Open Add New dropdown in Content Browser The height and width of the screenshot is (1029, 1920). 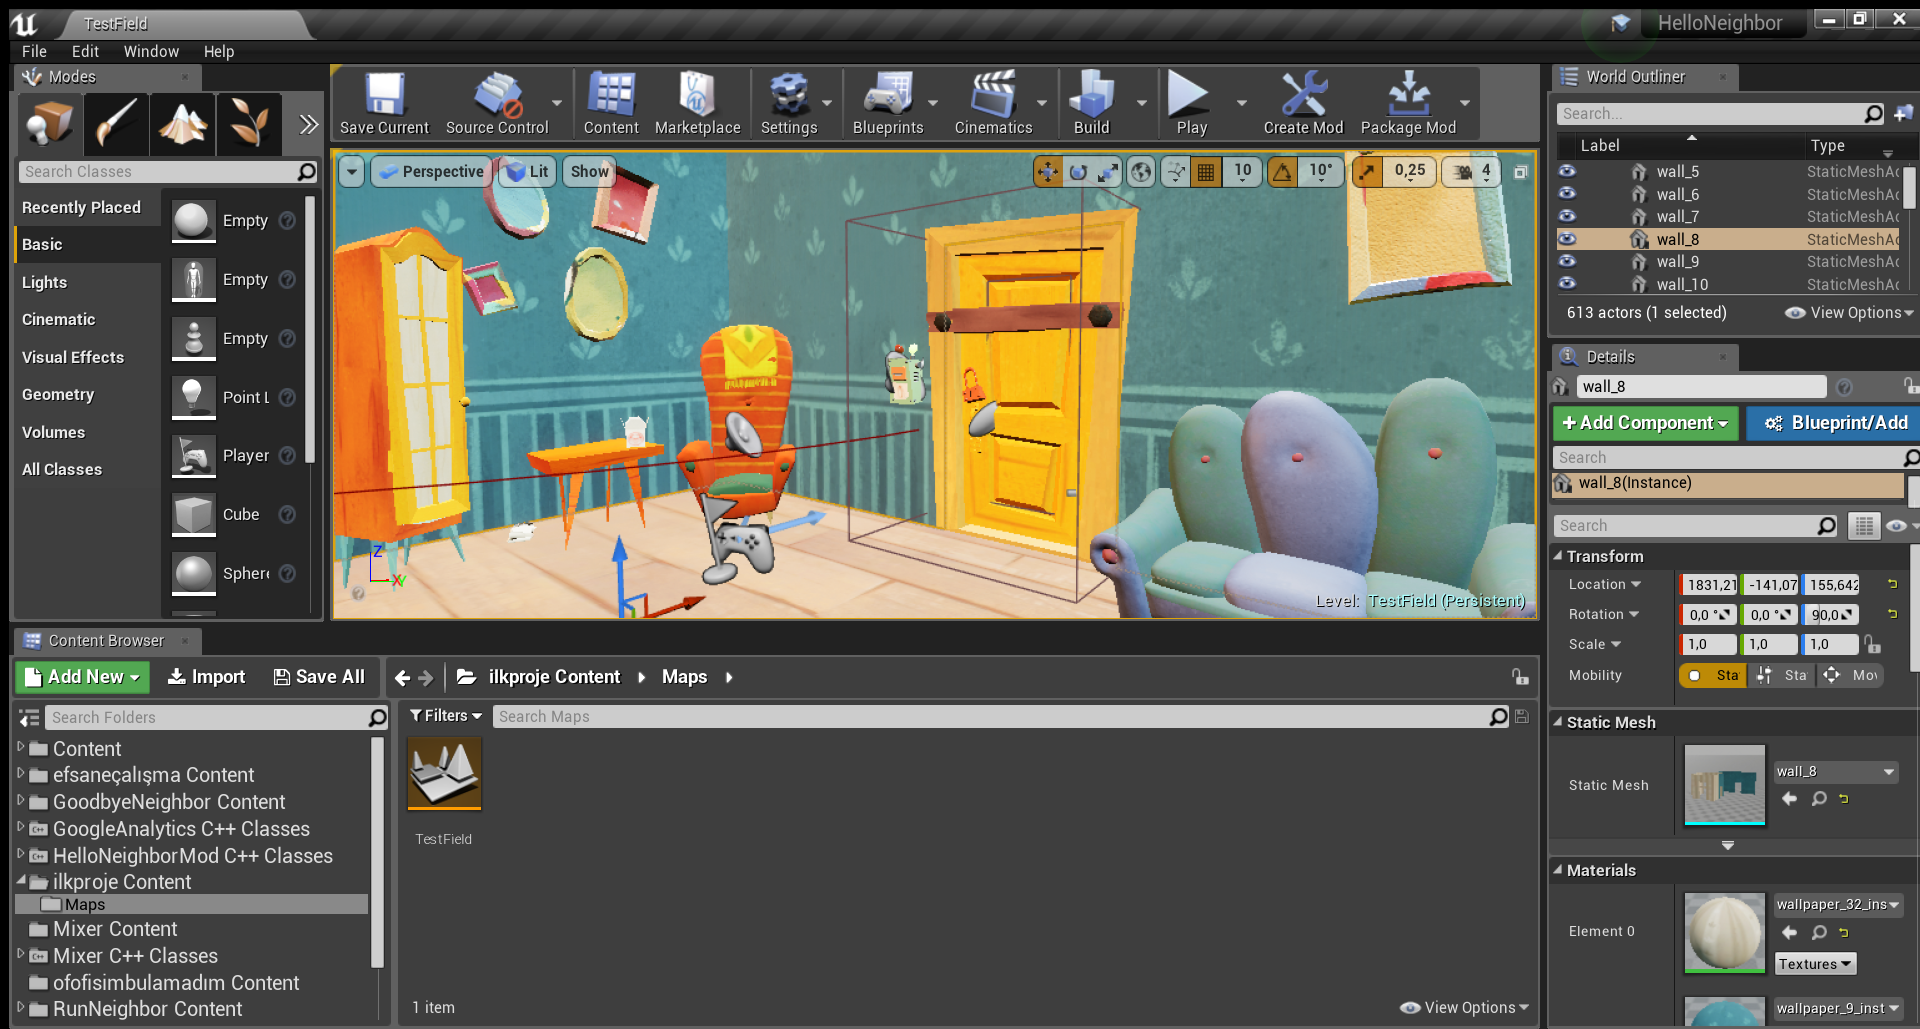(82, 677)
